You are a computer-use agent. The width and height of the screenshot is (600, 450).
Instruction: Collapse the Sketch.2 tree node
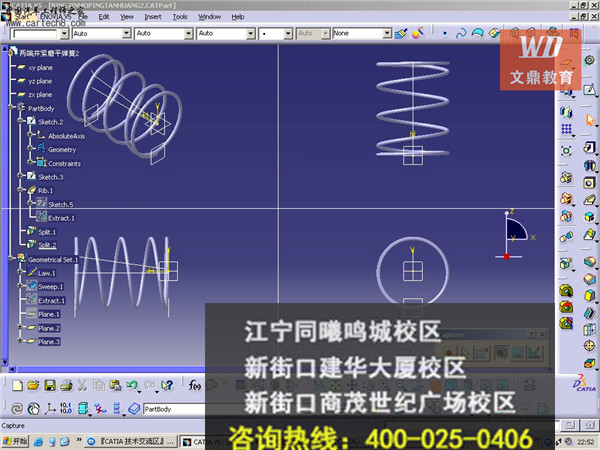tap(20, 121)
